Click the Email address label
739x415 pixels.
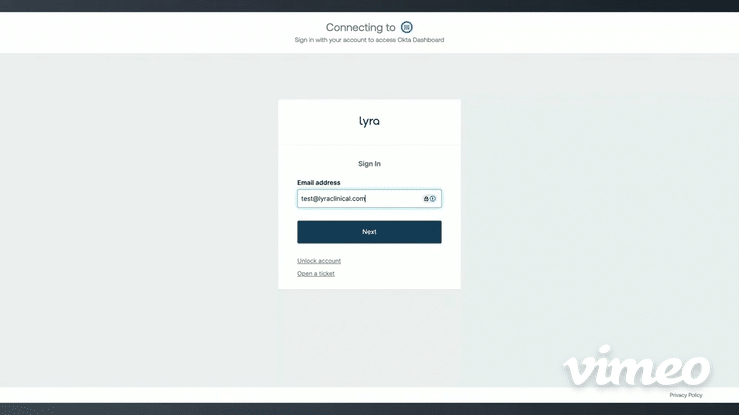(x=319, y=182)
